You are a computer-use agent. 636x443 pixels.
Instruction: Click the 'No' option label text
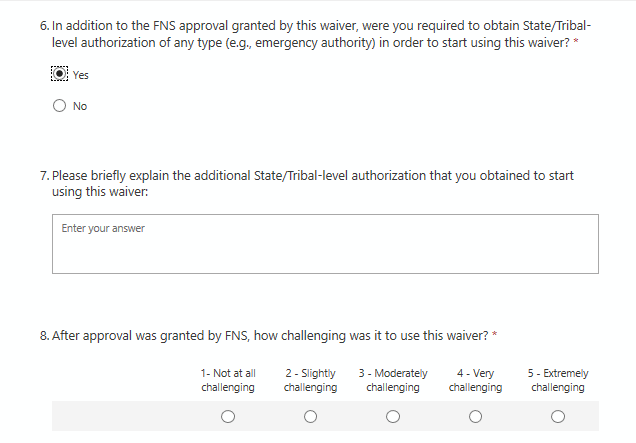click(80, 107)
